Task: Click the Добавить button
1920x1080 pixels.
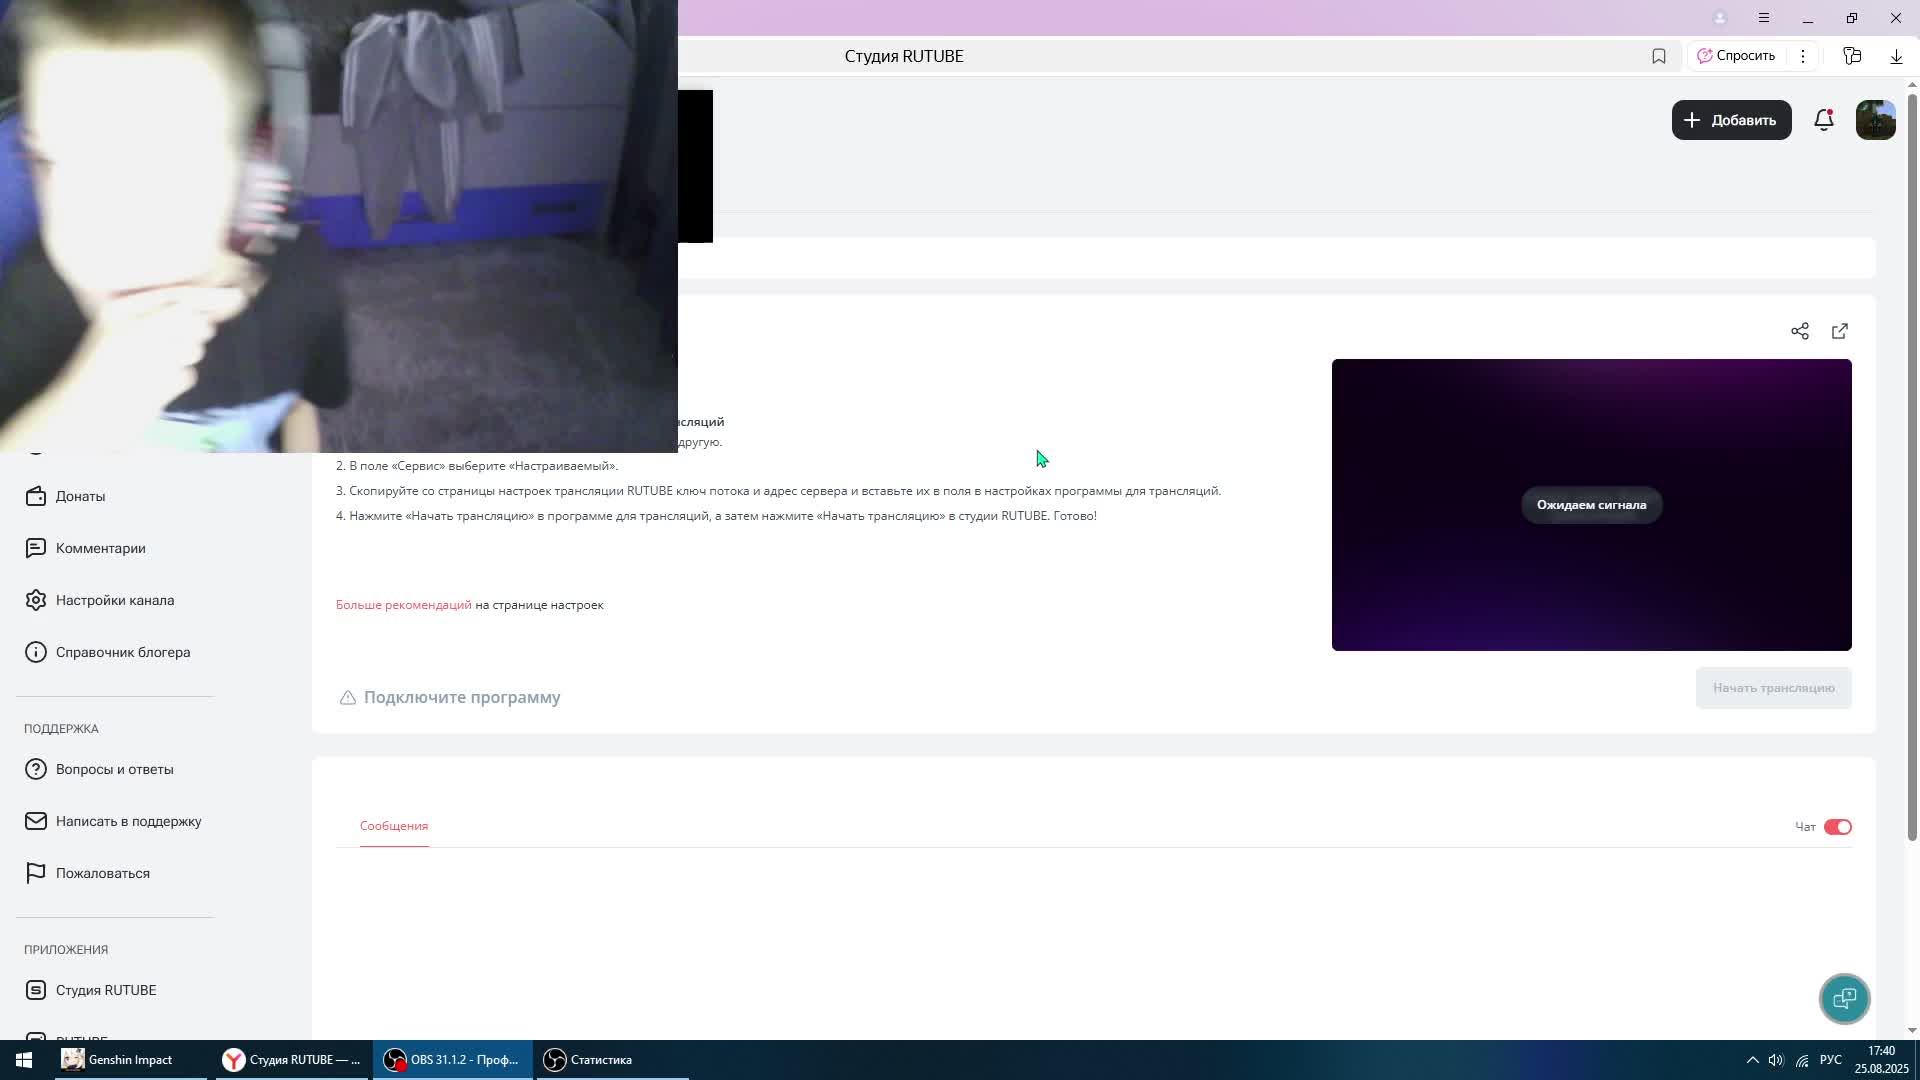Action: point(1731,120)
